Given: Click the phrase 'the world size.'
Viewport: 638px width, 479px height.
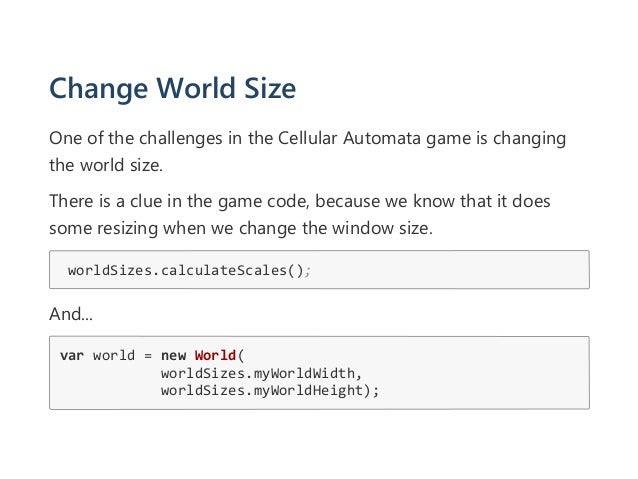Looking at the screenshot, I should 106,165.
